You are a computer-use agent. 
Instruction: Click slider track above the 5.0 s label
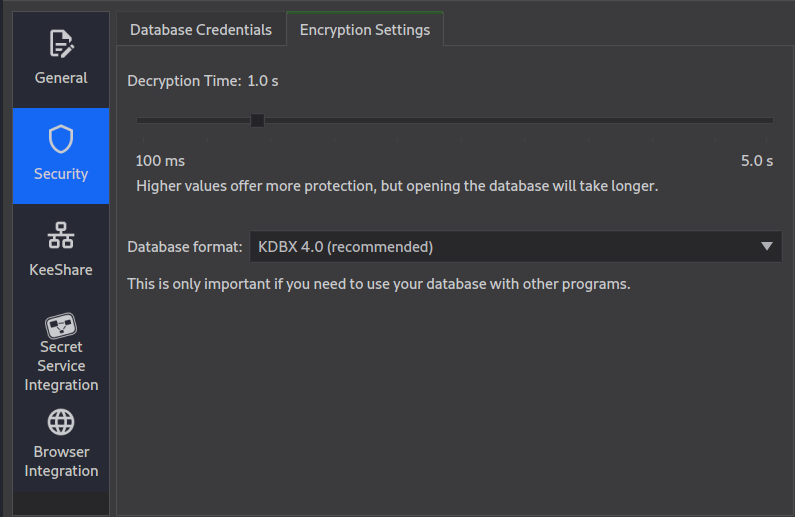pyautogui.click(x=756, y=121)
